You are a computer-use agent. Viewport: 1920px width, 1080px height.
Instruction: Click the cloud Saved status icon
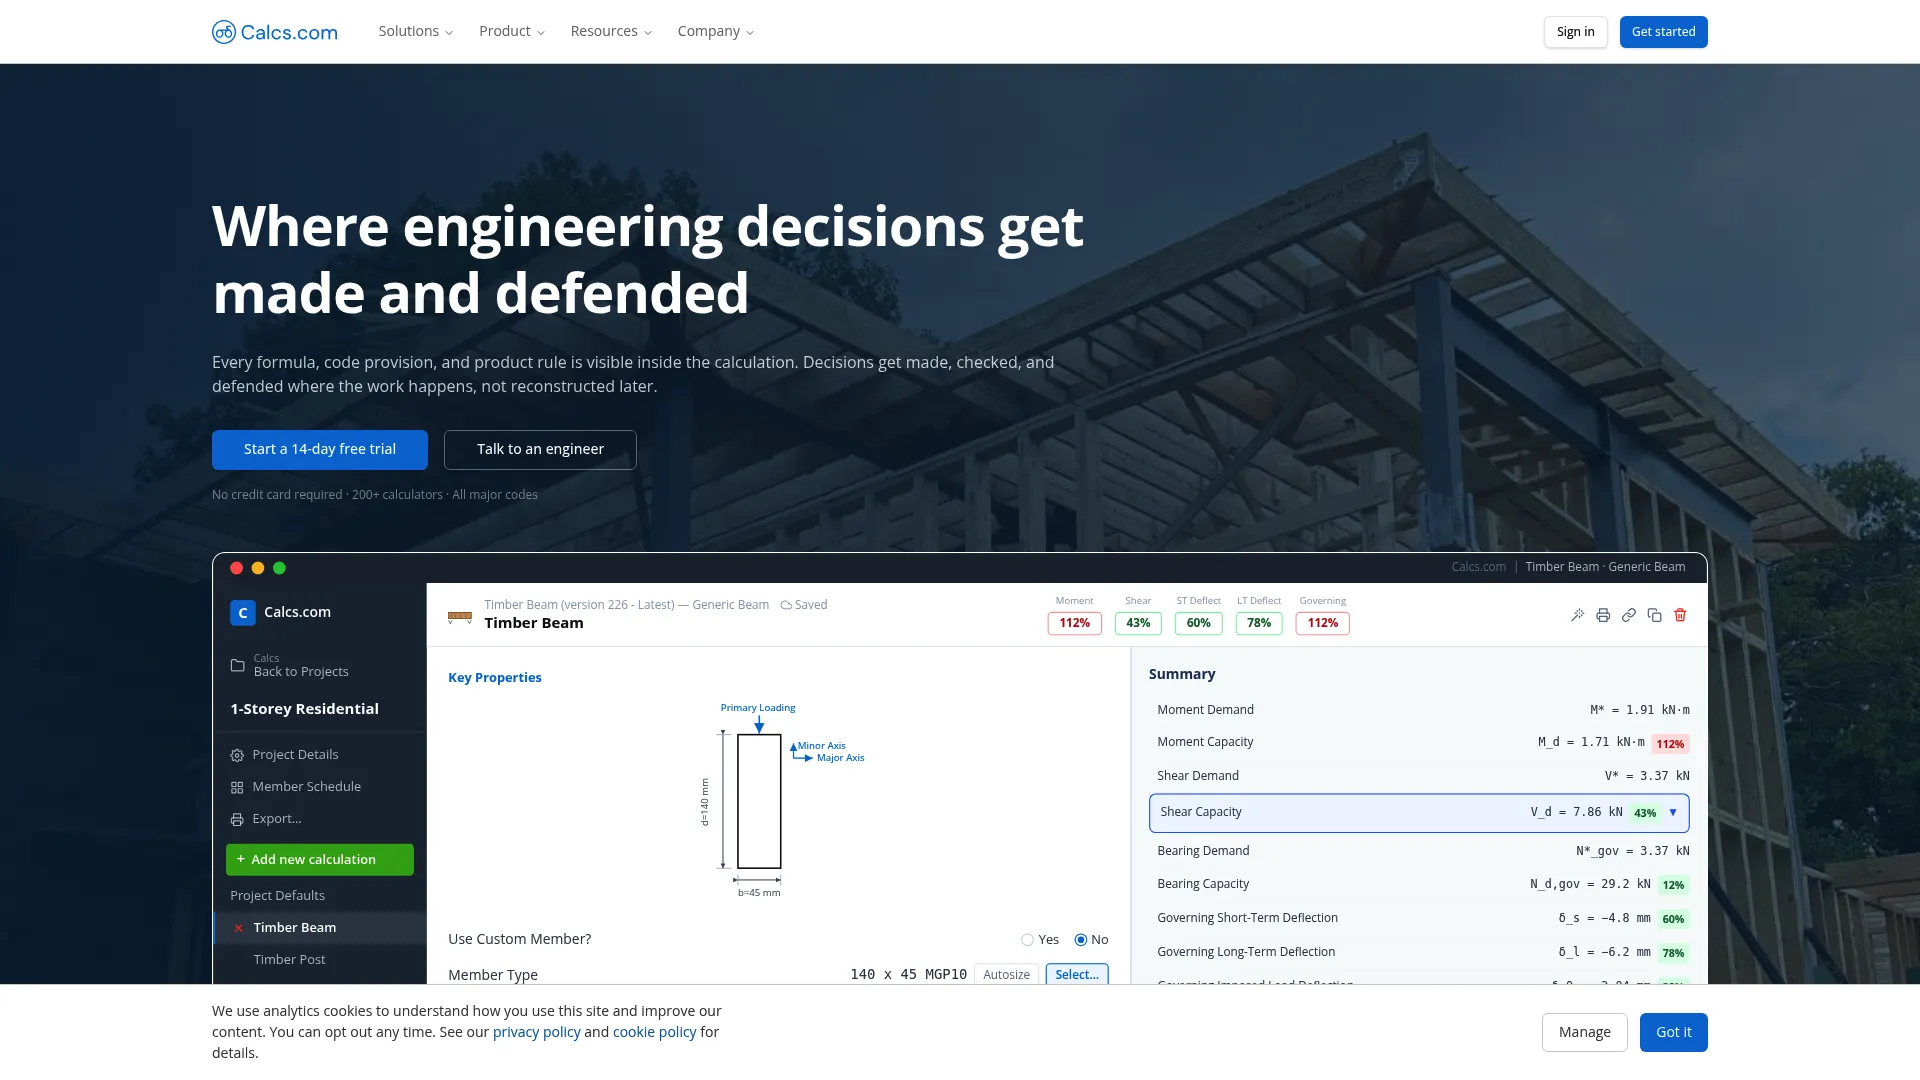(786, 605)
